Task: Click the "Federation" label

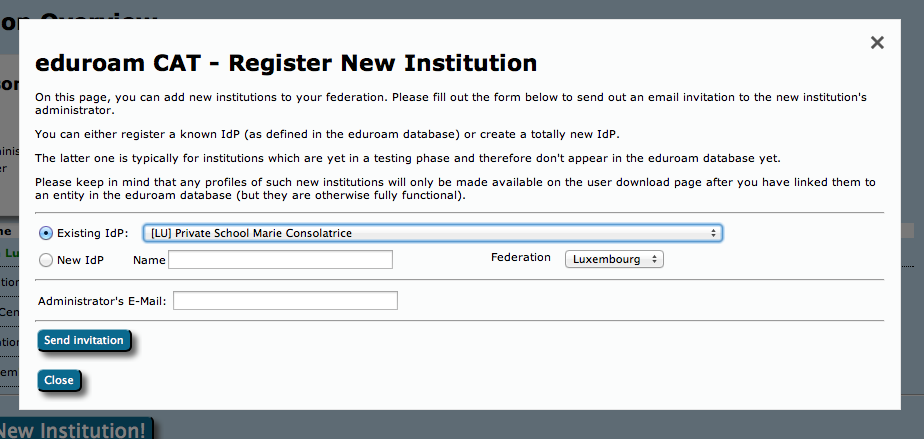Action: coord(521,258)
